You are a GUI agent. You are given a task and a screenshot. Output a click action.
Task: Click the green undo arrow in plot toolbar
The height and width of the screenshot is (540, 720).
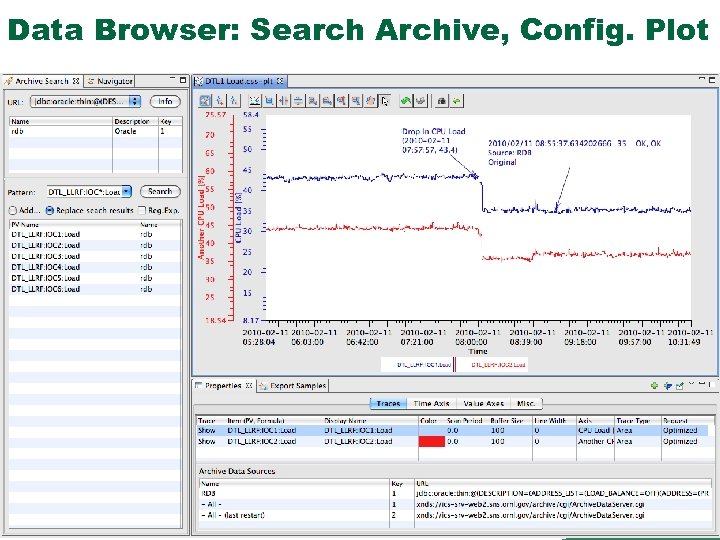(405, 101)
